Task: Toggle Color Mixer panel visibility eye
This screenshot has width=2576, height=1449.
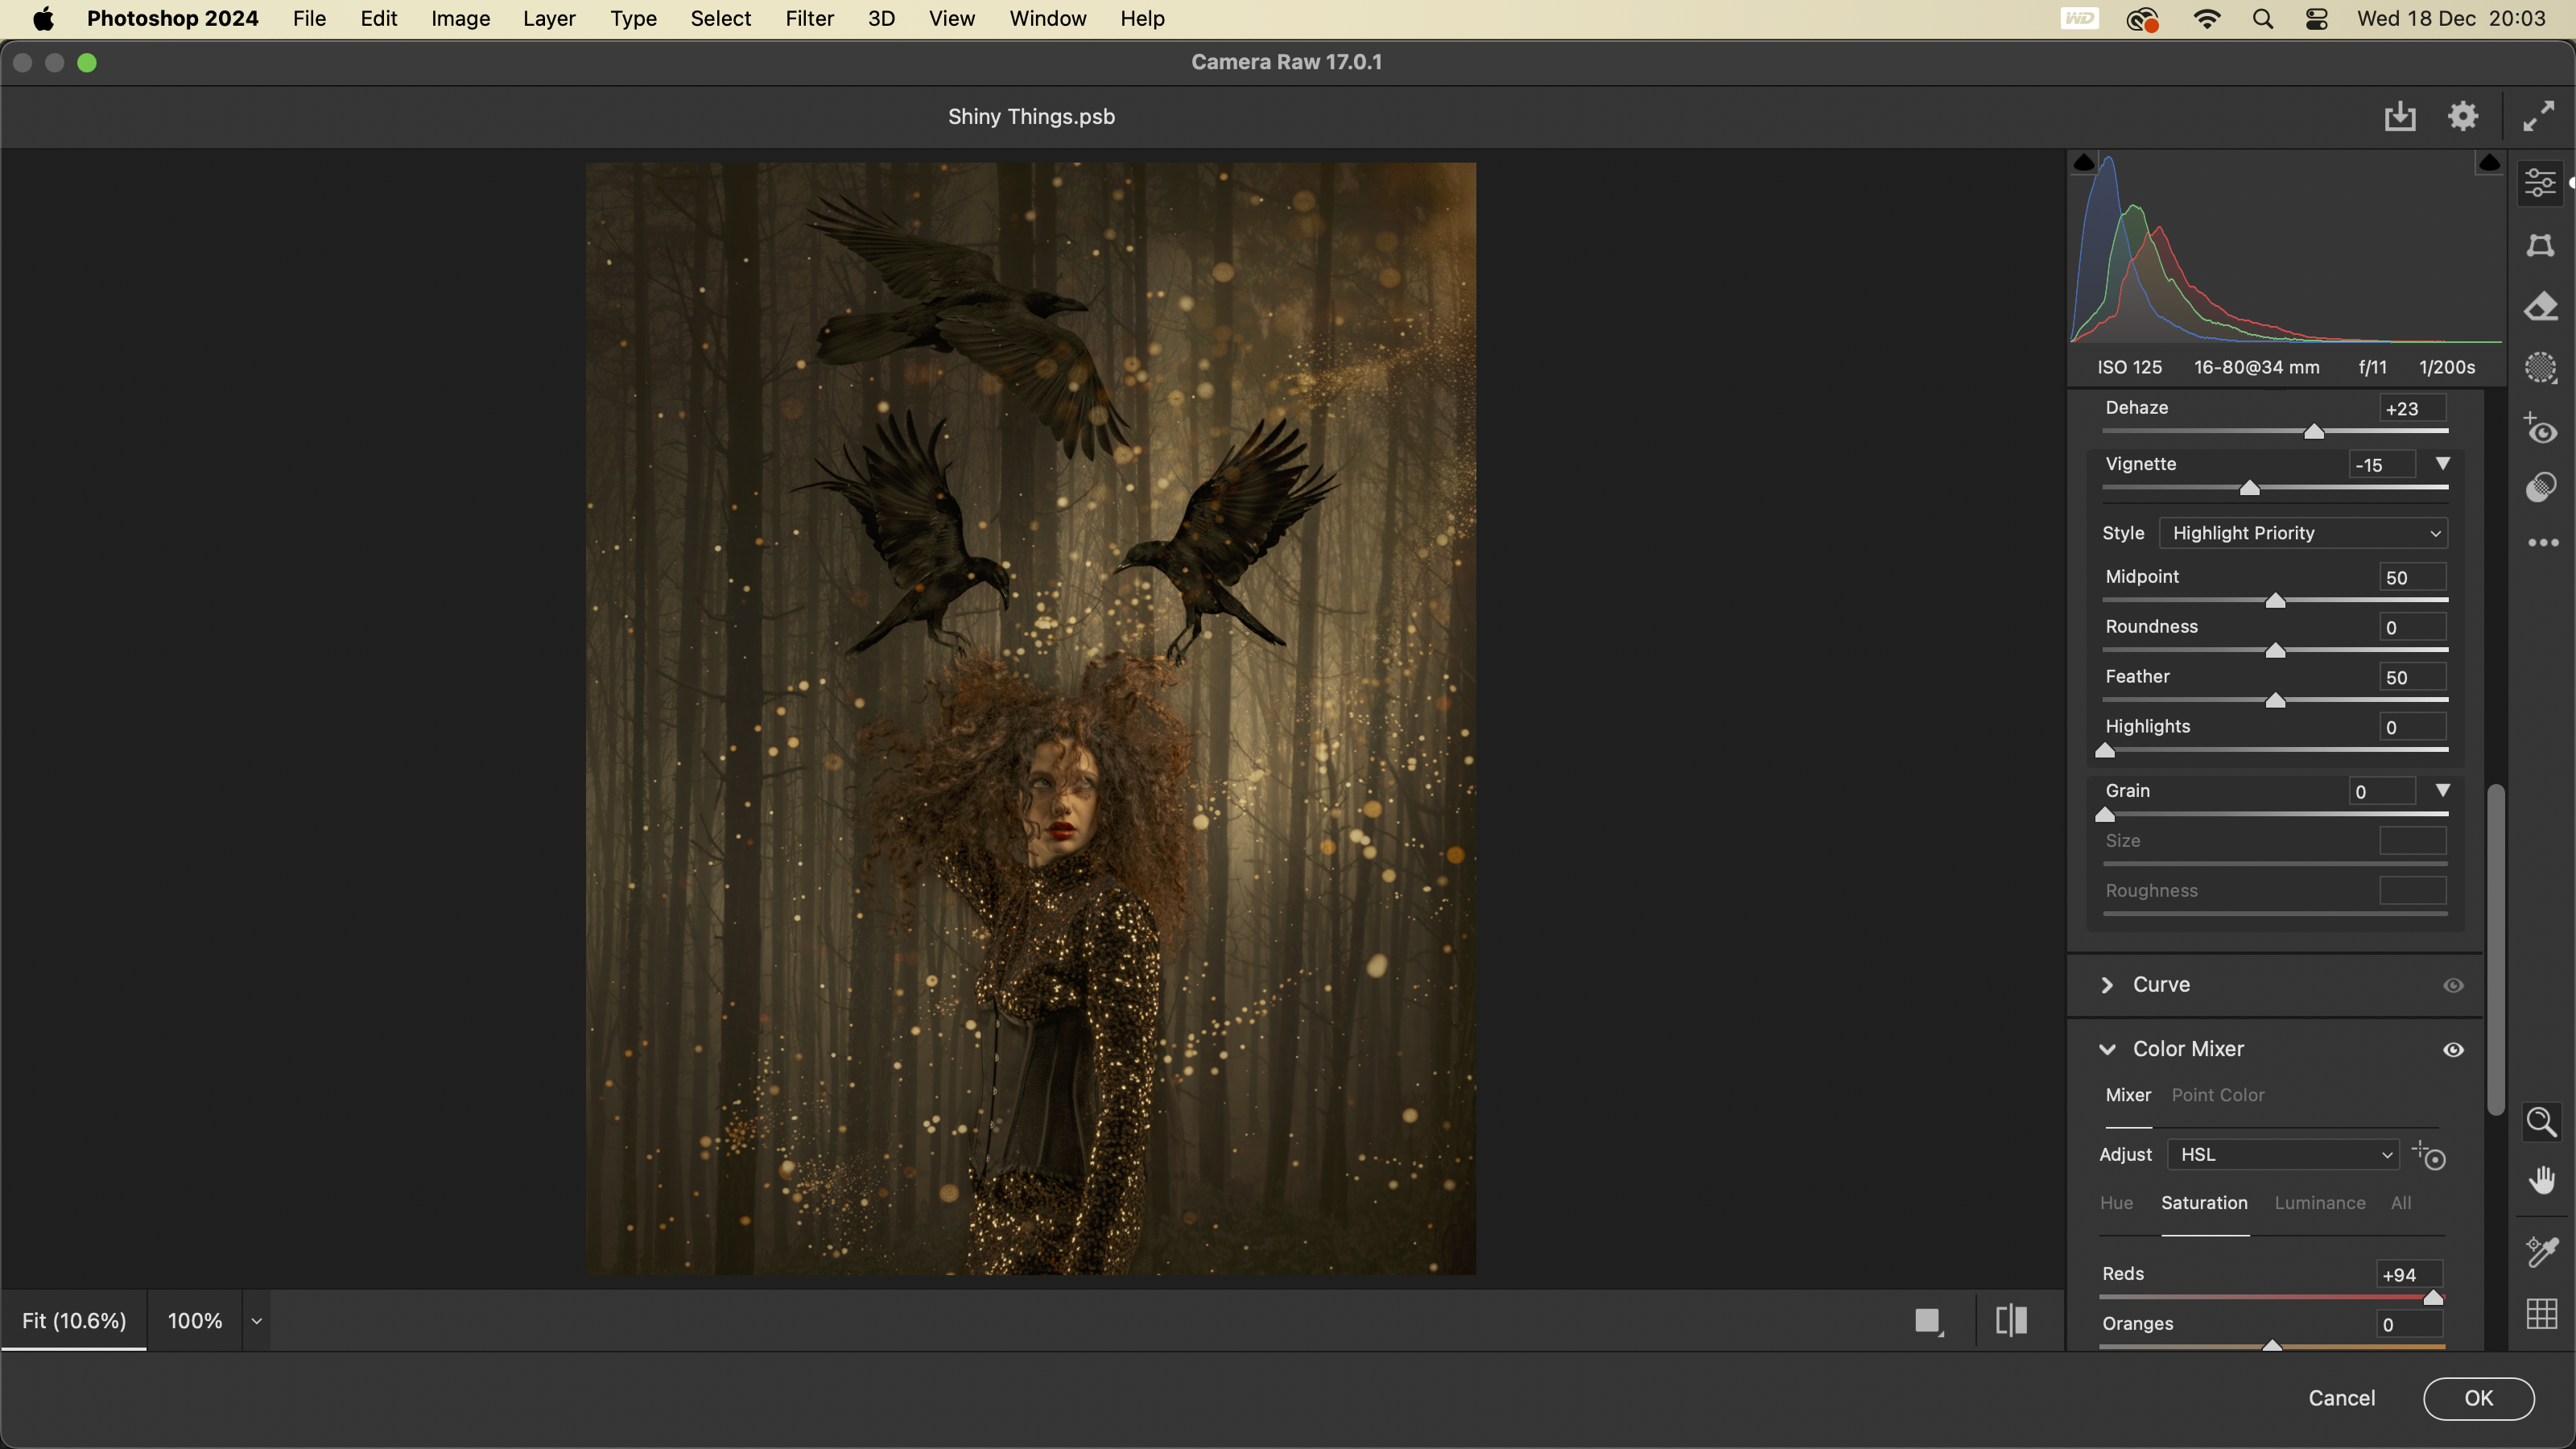Action: [2453, 1049]
